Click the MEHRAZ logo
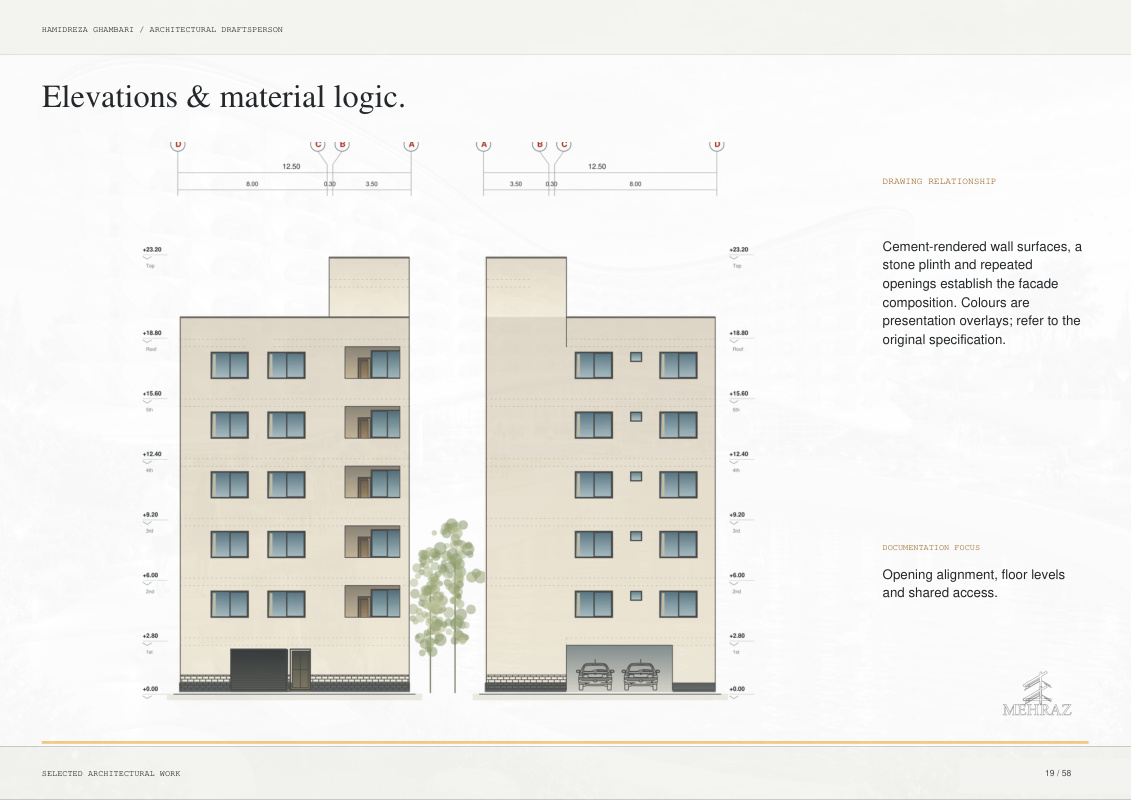 (1037, 694)
